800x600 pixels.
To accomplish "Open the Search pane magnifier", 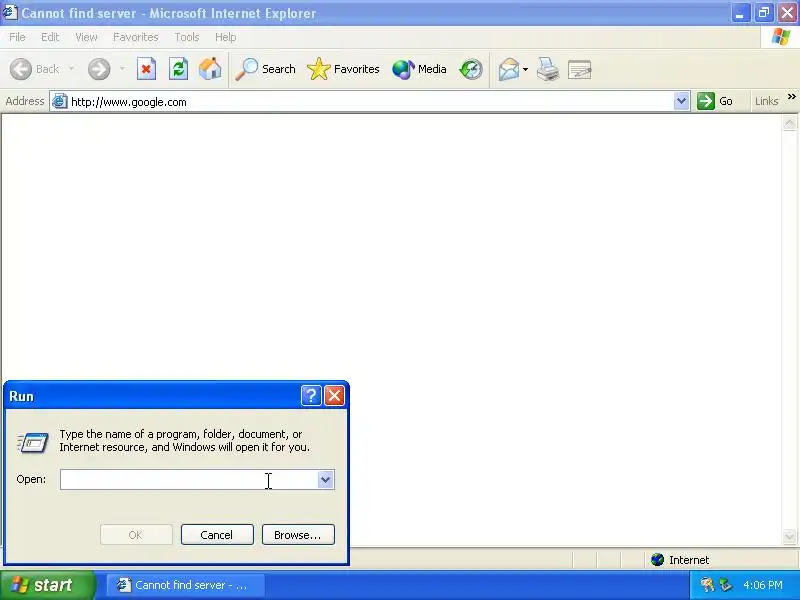I will 246,69.
